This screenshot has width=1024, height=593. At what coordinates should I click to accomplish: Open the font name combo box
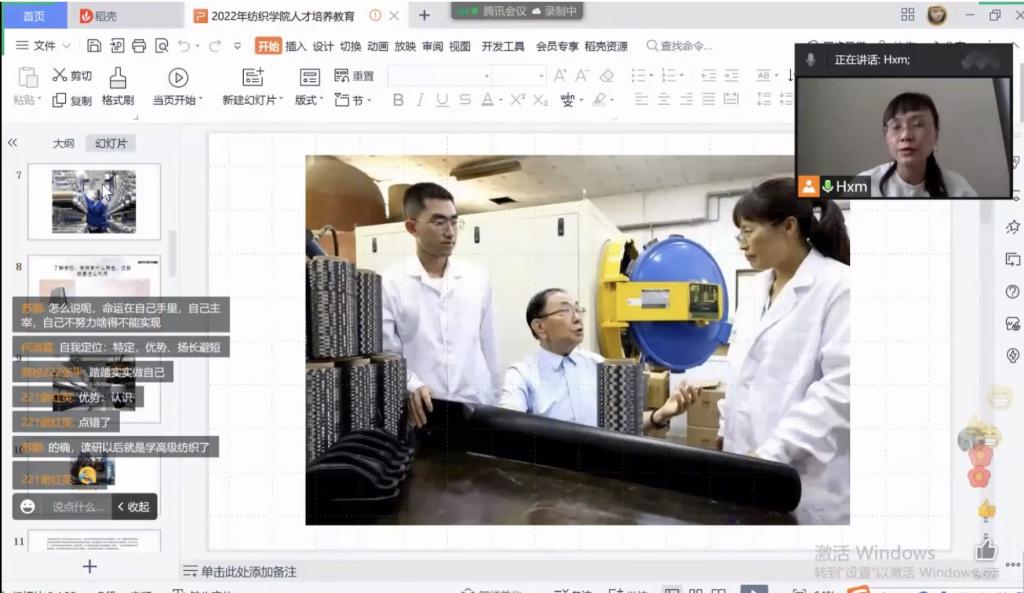coord(440,76)
